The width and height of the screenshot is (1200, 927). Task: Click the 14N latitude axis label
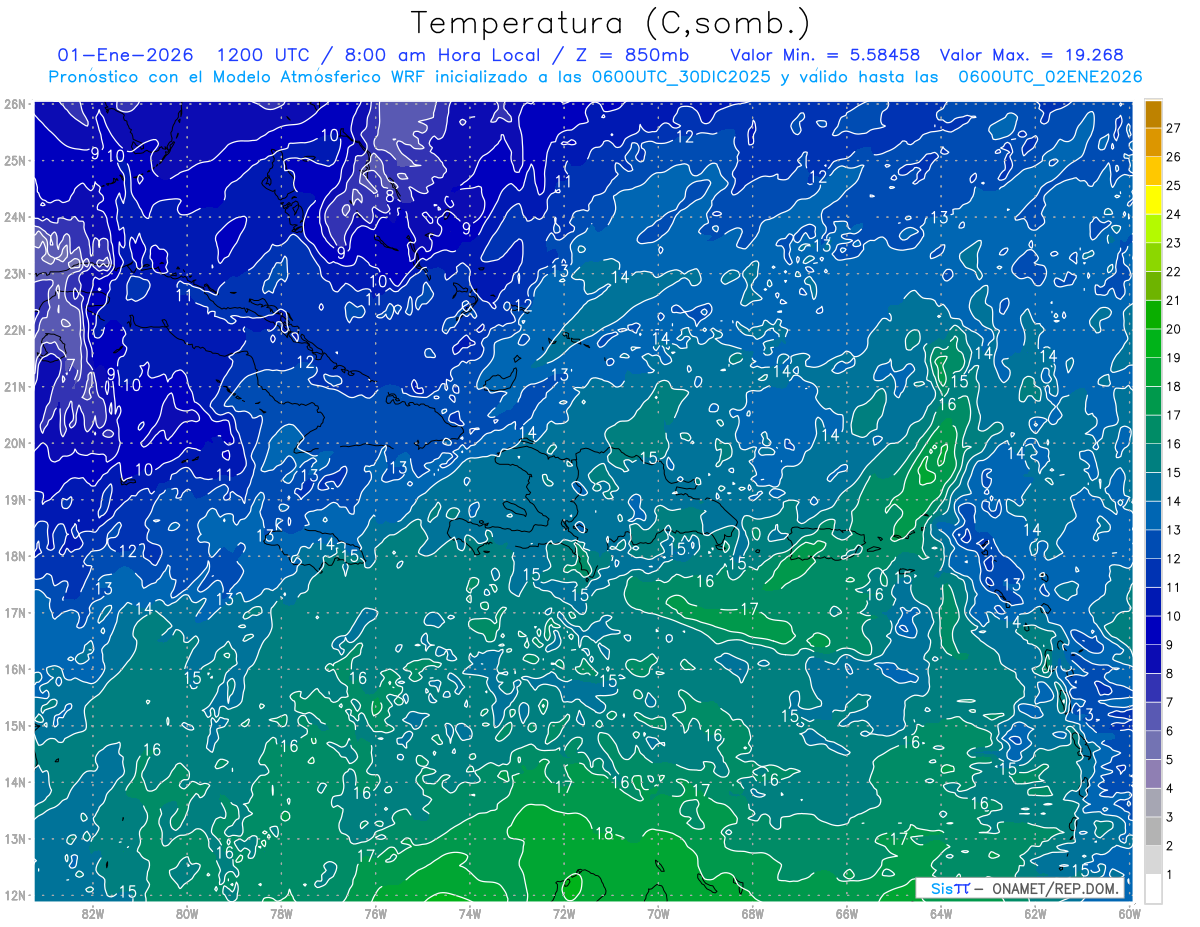click(14, 782)
